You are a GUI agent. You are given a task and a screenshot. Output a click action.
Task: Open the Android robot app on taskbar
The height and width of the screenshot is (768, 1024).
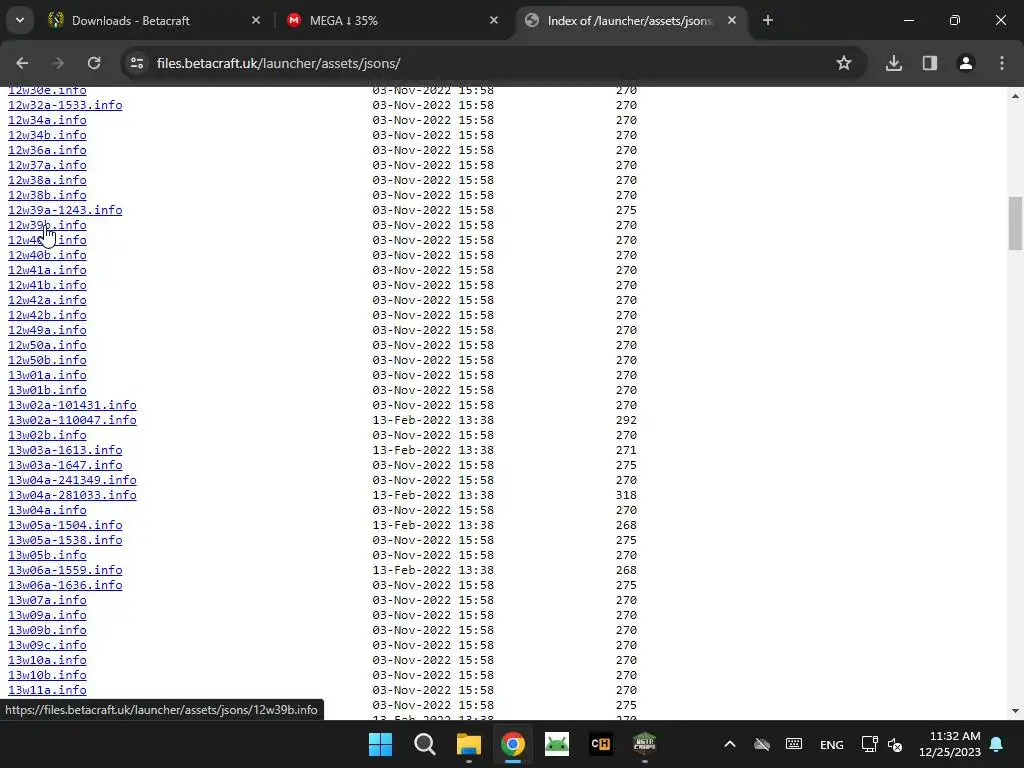[x=556, y=744]
